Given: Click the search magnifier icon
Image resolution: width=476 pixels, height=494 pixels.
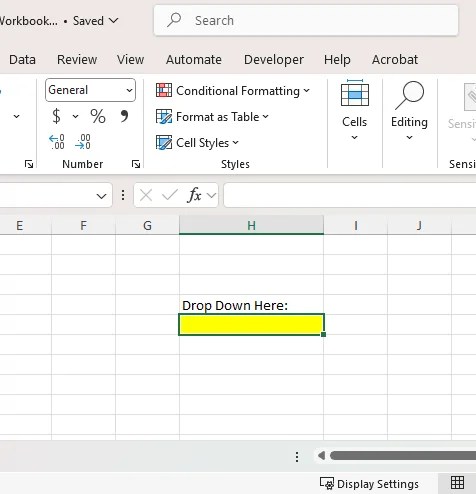Looking at the screenshot, I should [174, 20].
